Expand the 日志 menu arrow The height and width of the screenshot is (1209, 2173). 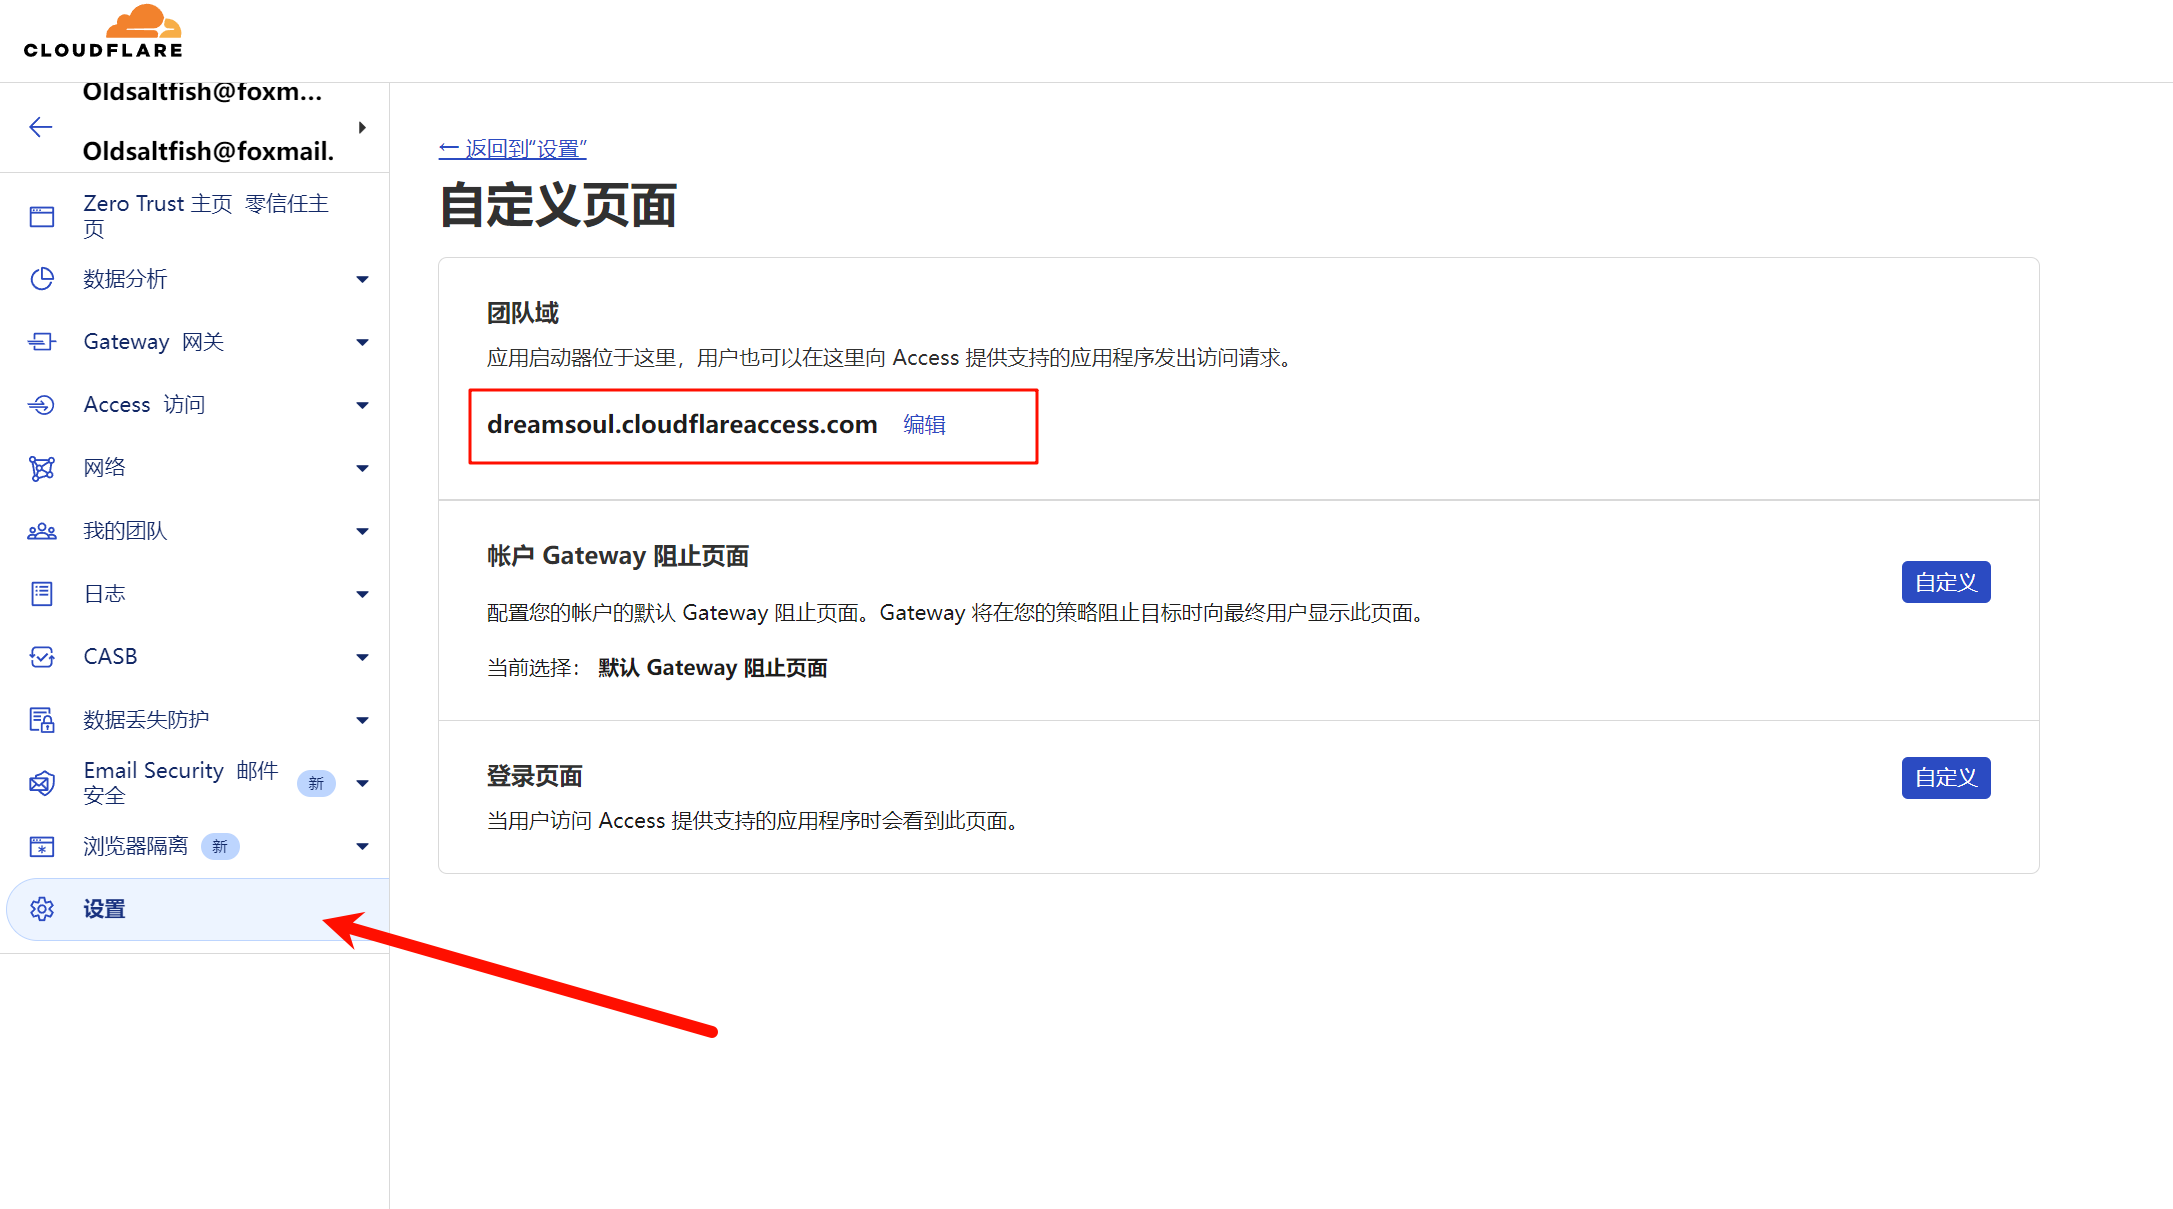pyautogui.click(x=362, y=594)
